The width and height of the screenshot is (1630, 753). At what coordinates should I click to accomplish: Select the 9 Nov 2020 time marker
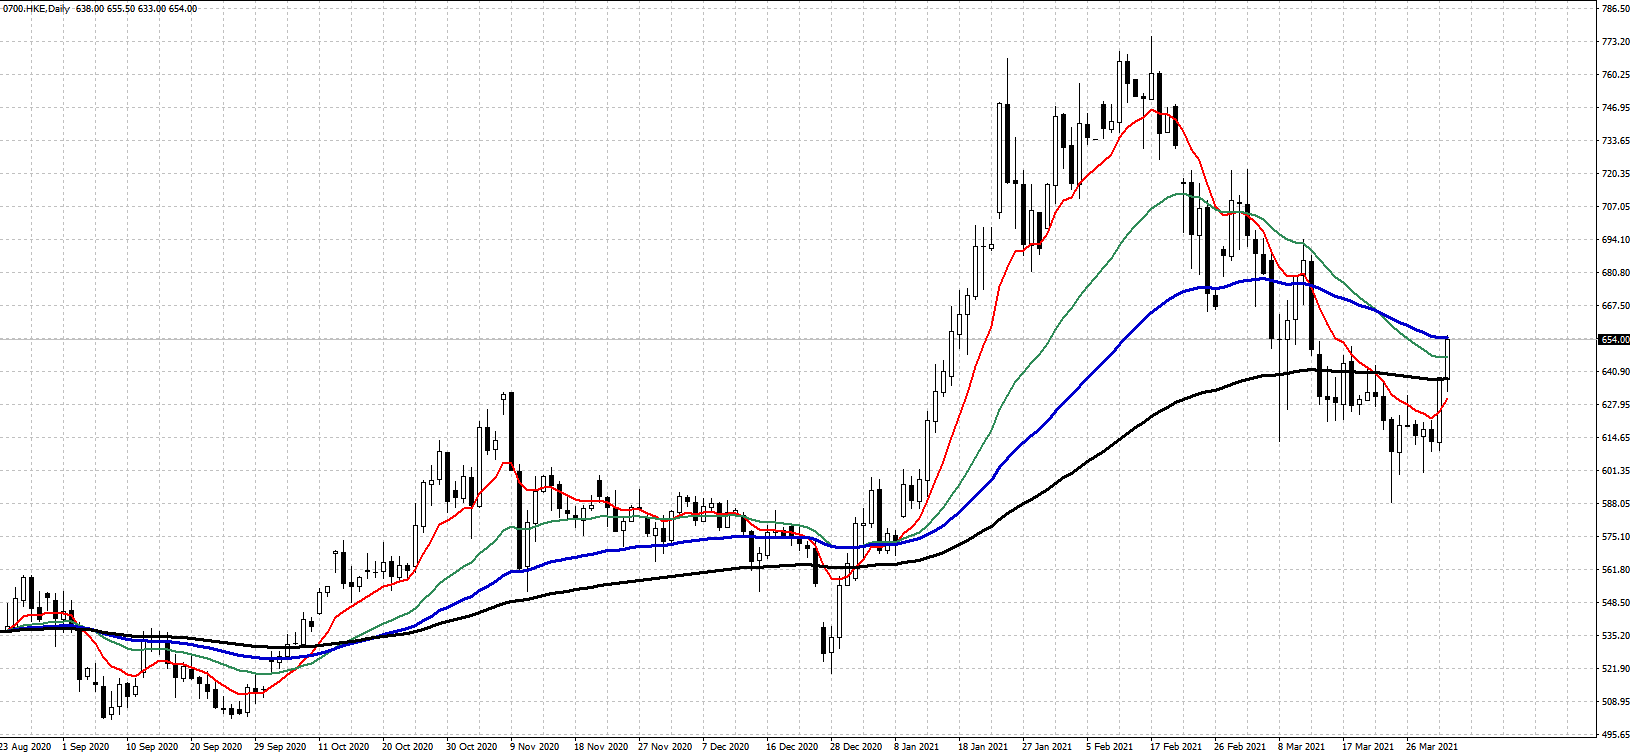[534, 746]
